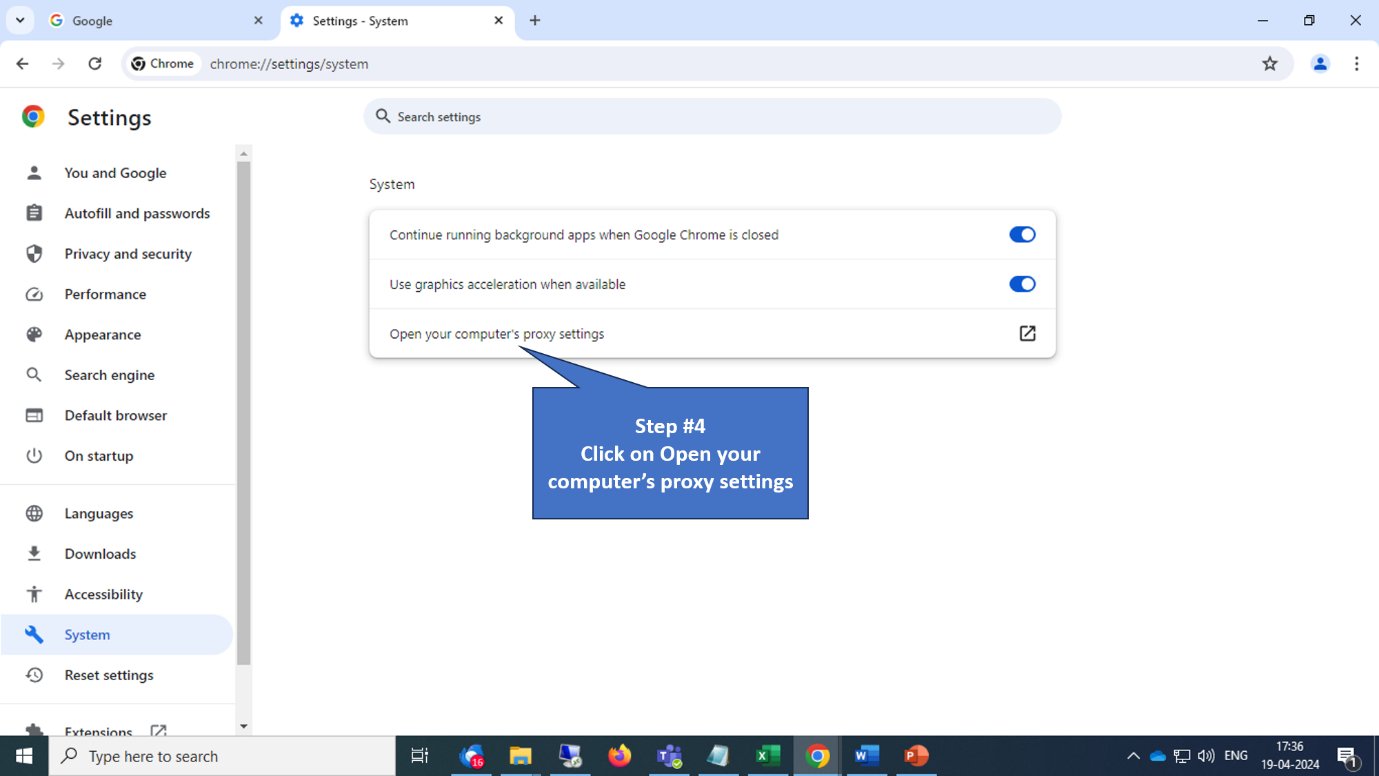Open PowerPoint from taskbar

(x=916, y=756)
